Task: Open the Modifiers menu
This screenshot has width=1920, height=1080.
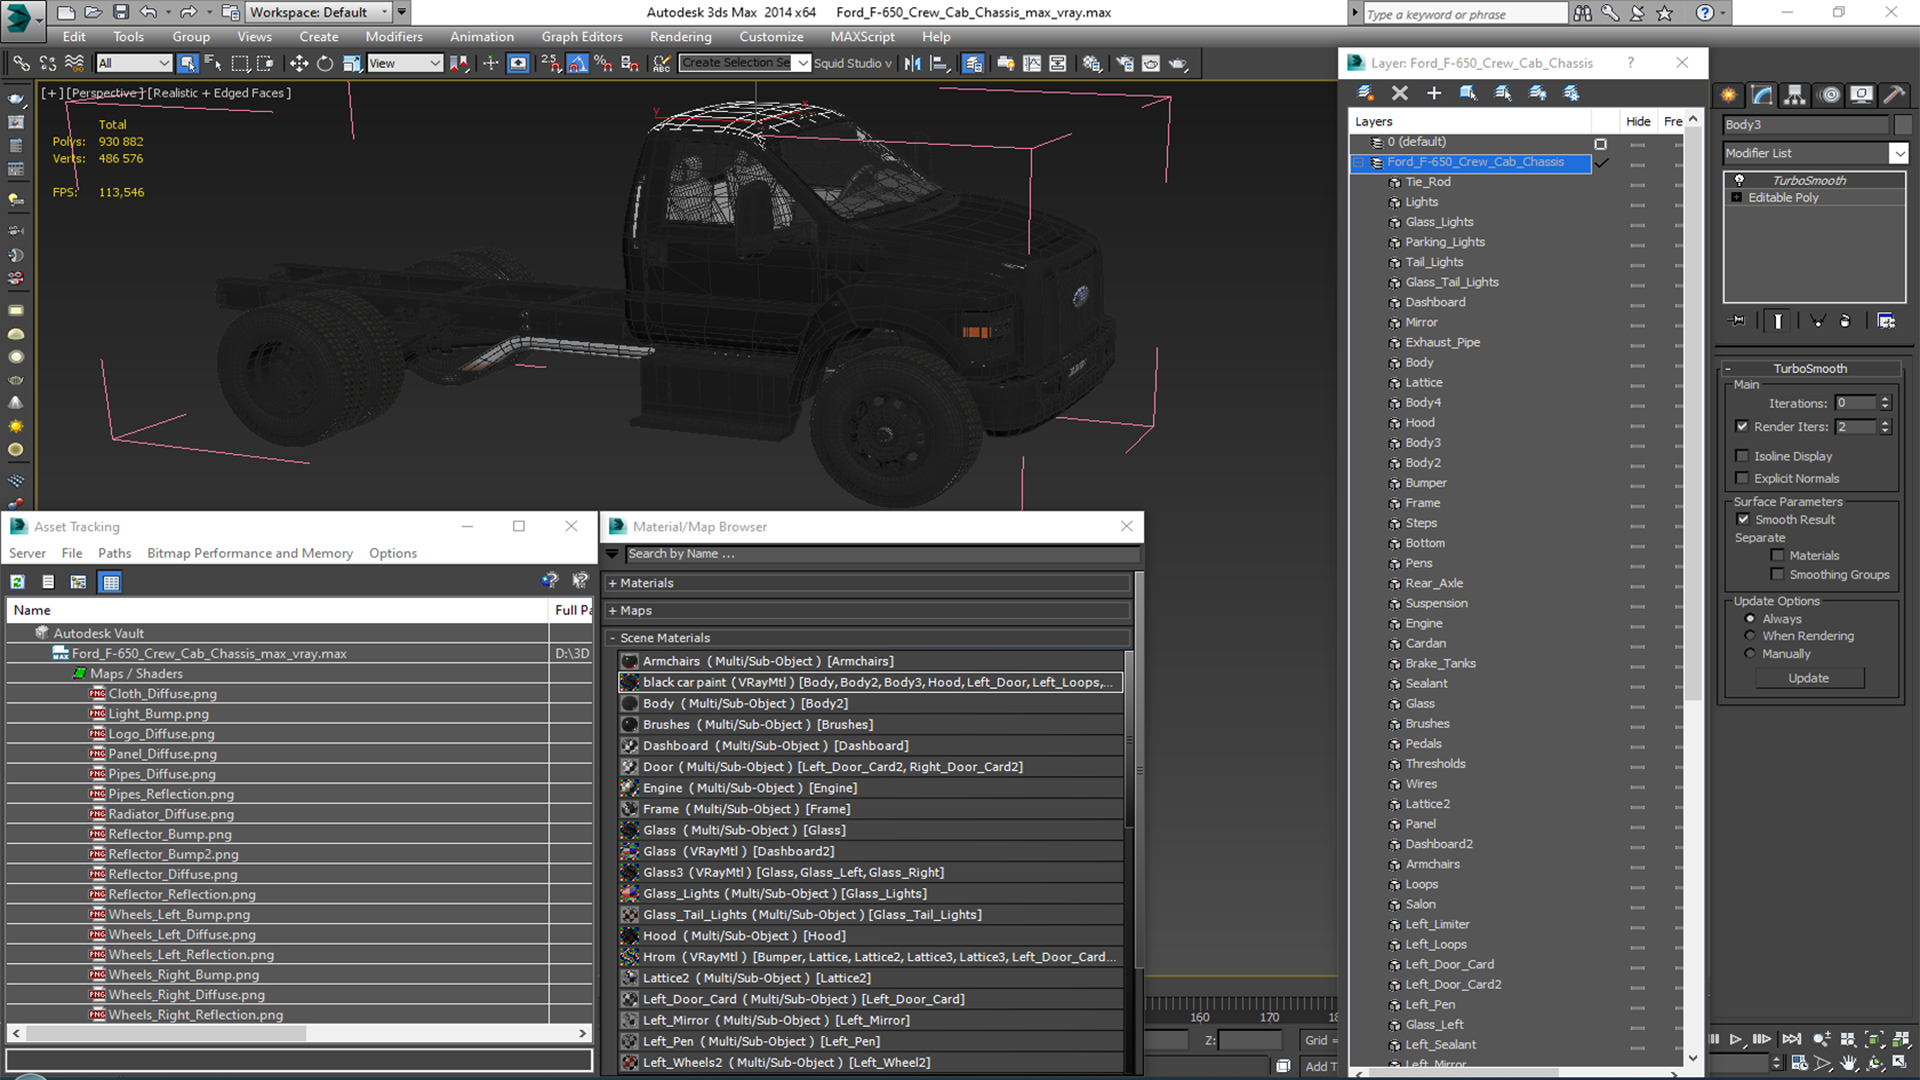Action: (x=393, y=37)
